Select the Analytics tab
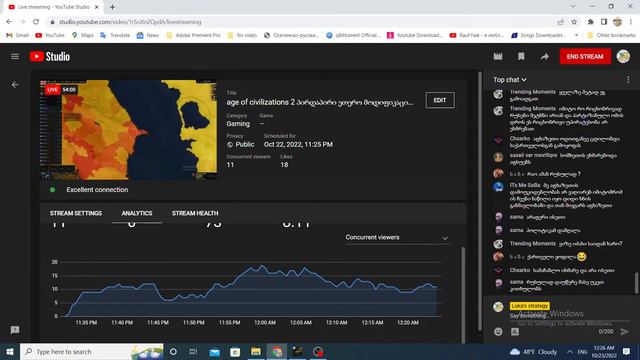 [x=137, y=213]
